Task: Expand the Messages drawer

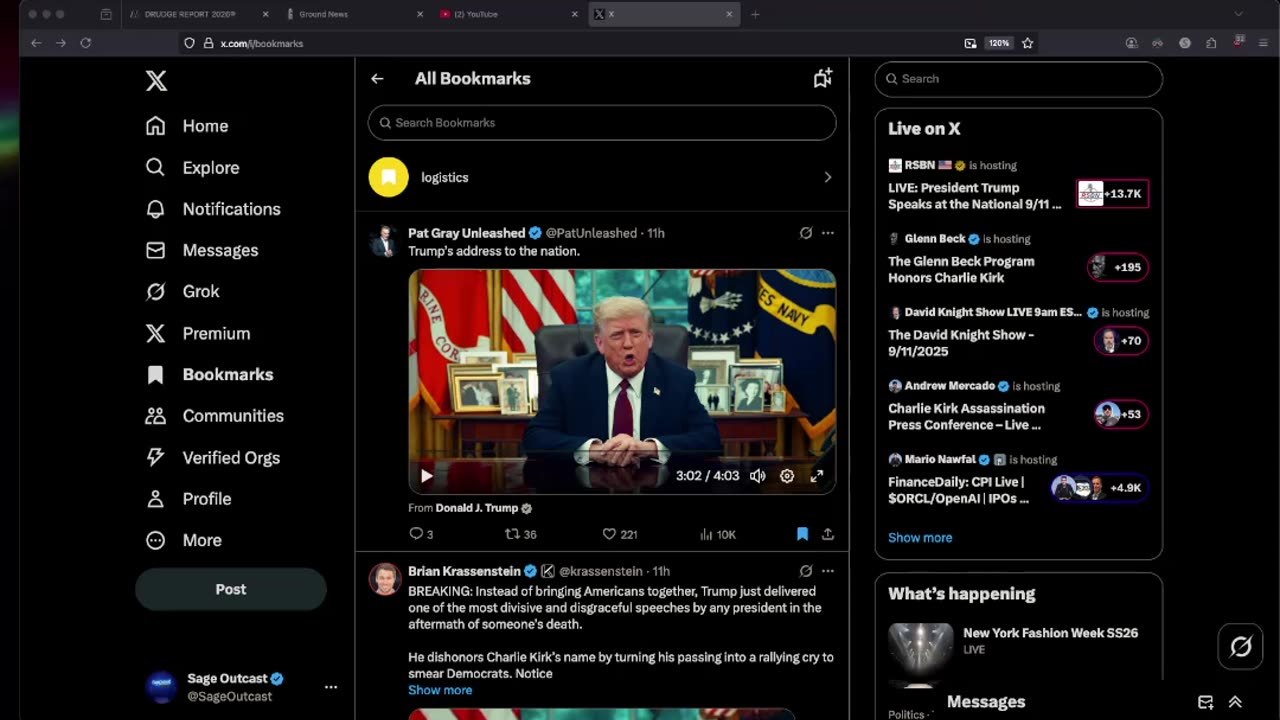Action: click(x=1235, y=702)
